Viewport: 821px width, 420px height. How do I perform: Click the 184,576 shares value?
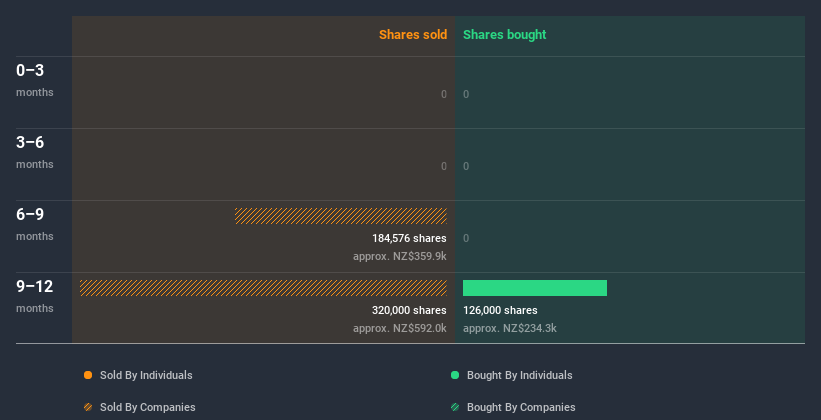pos(409,238)
